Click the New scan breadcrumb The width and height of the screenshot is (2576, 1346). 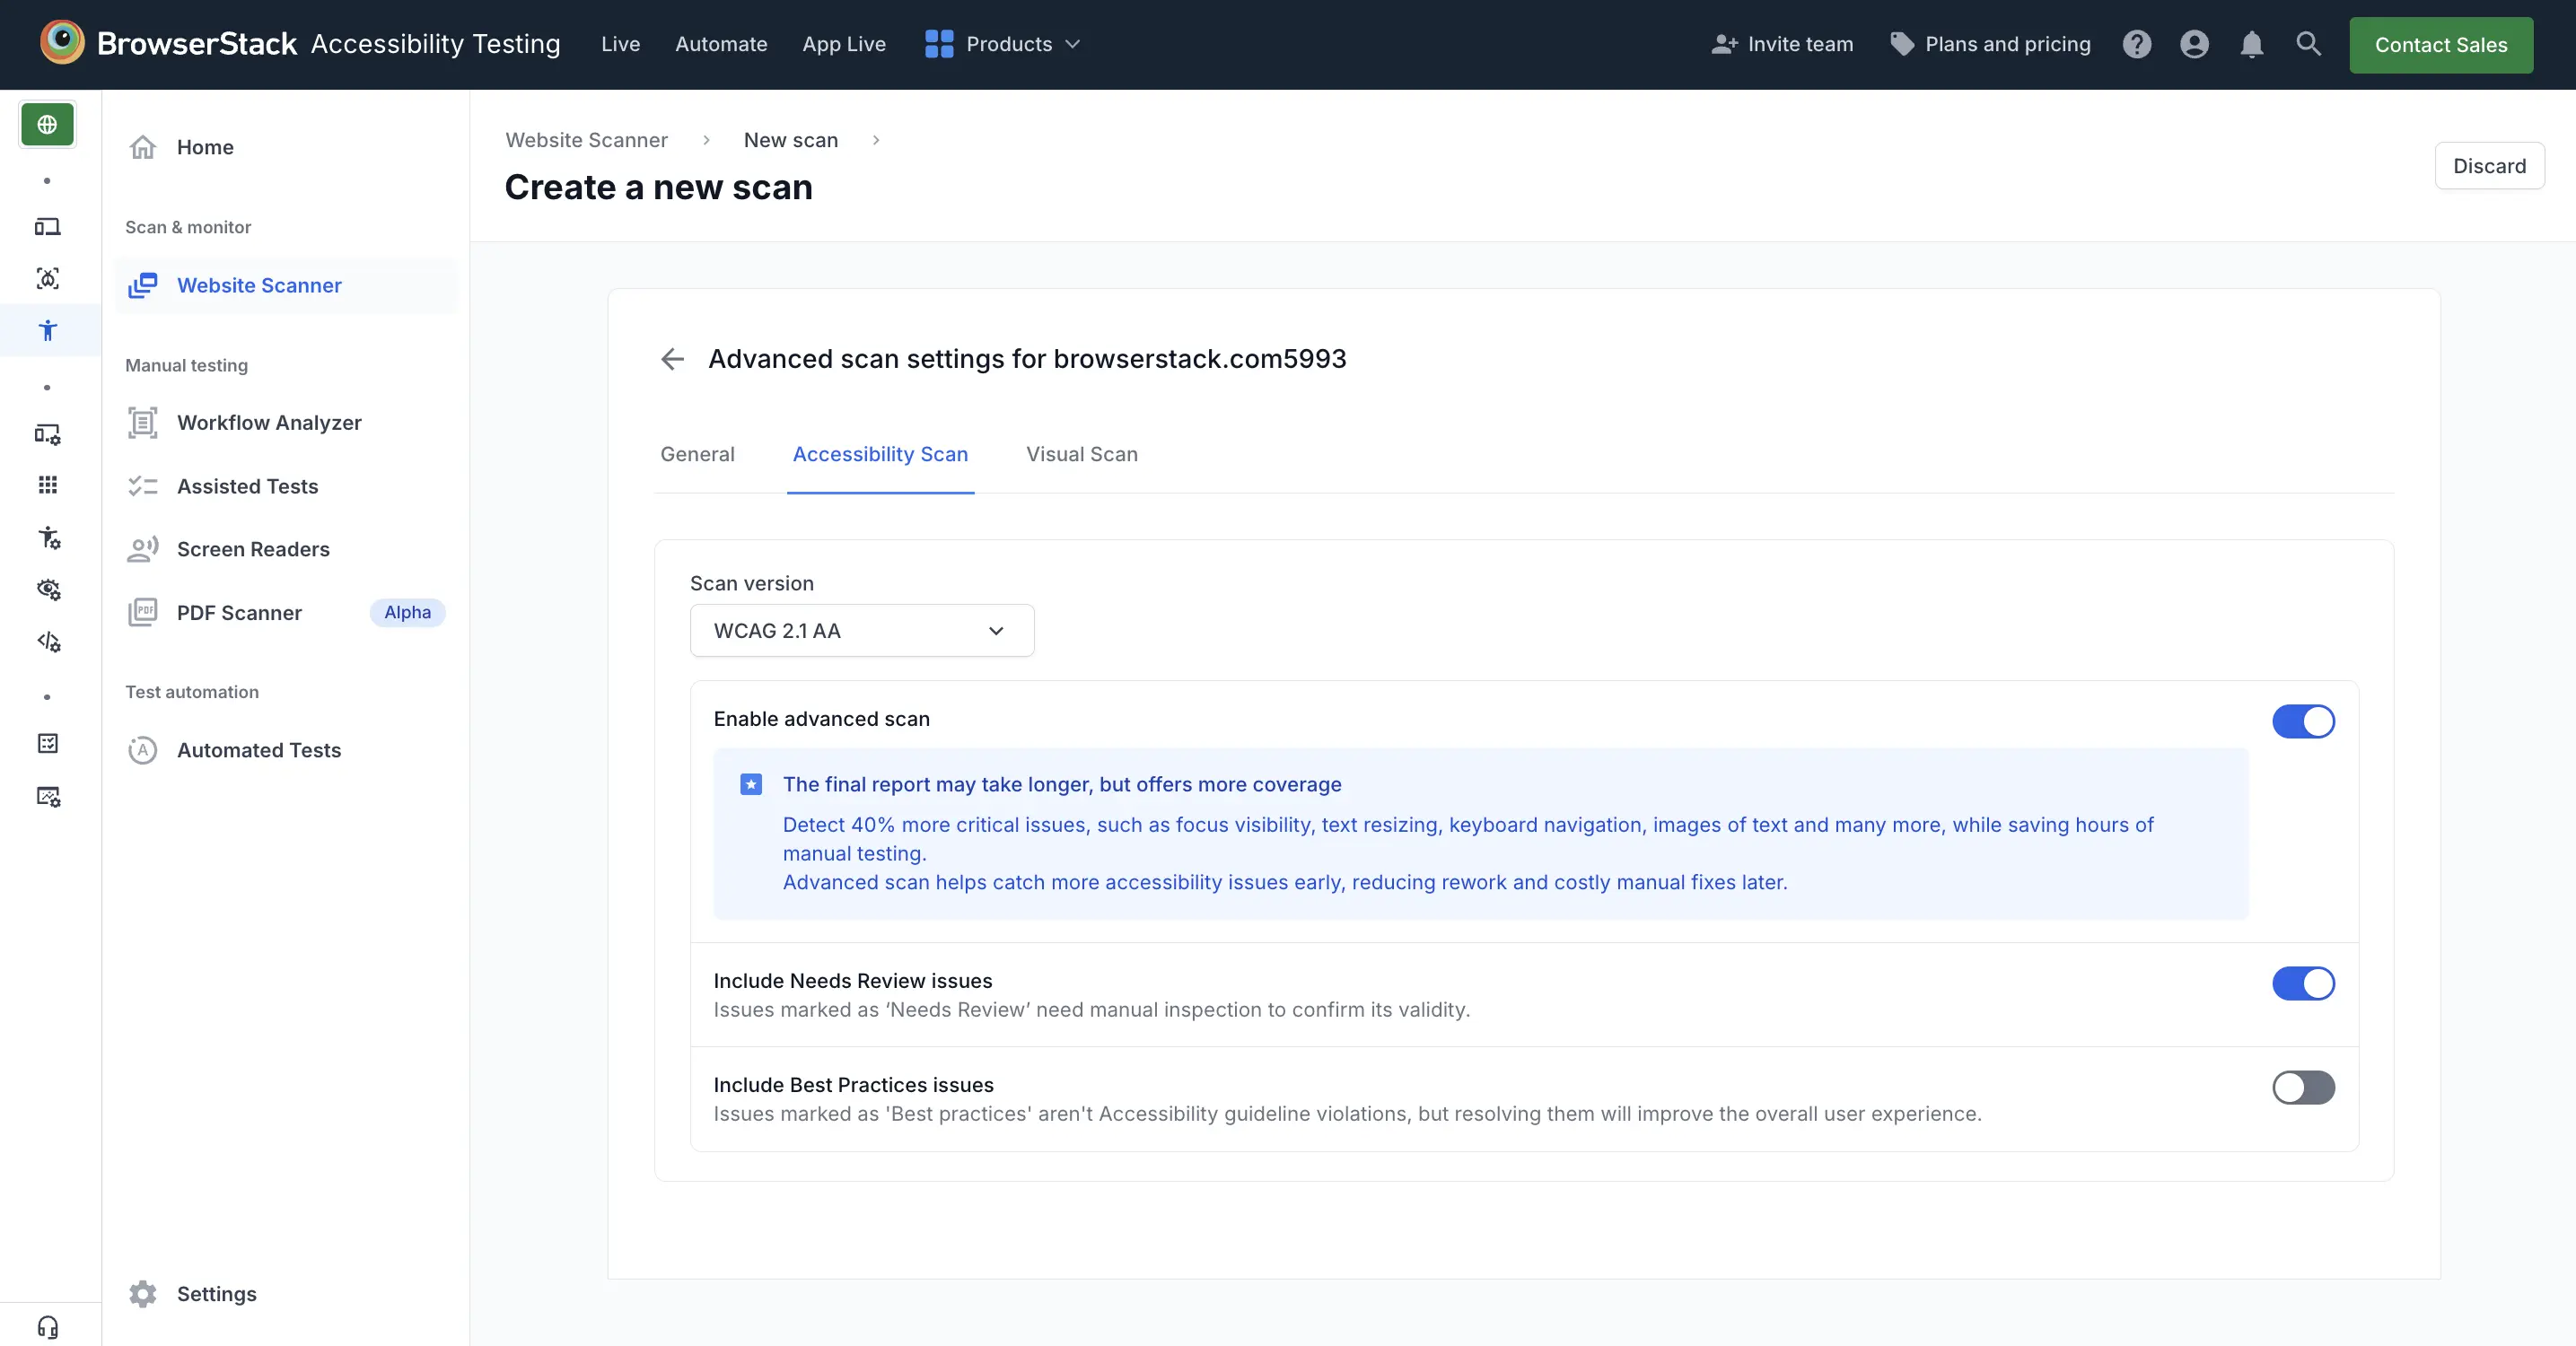coord(790,140)
